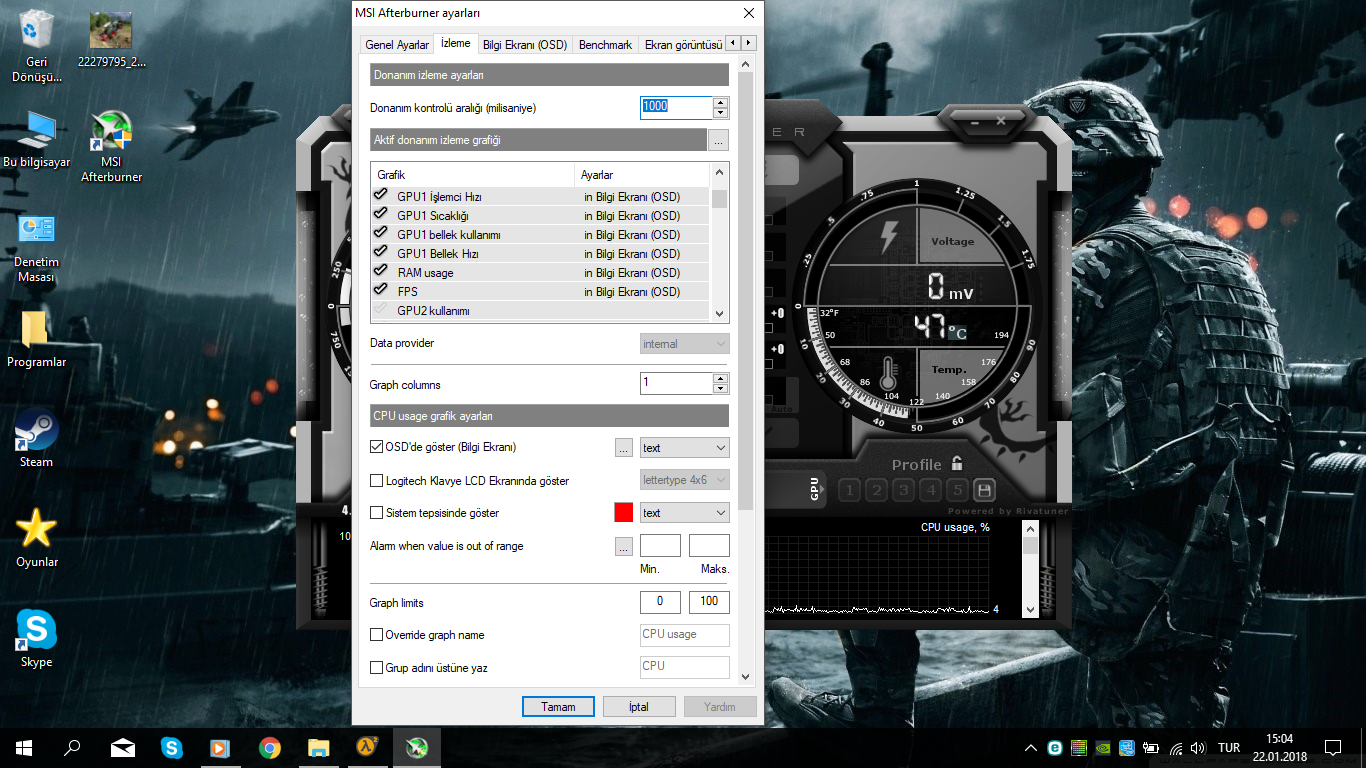Image resolution: width=1366 pixels, height=768 pixels.
Task: Open File Explorer from the taskbar
Action: click(318, 747)
